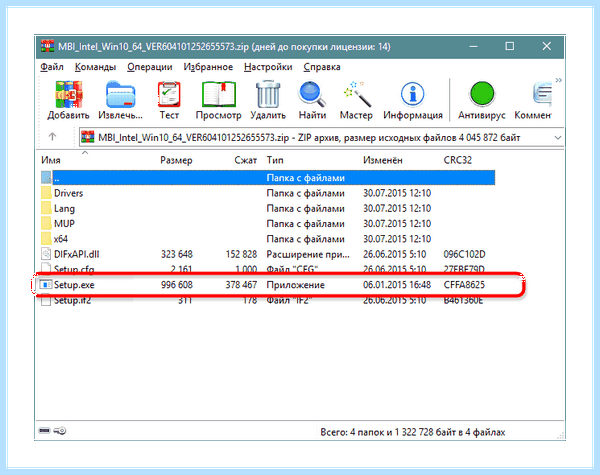Click the Коммент (Comment) toolbar icon
This screenshot has width=600, height=475.
(x=542, y=94)
